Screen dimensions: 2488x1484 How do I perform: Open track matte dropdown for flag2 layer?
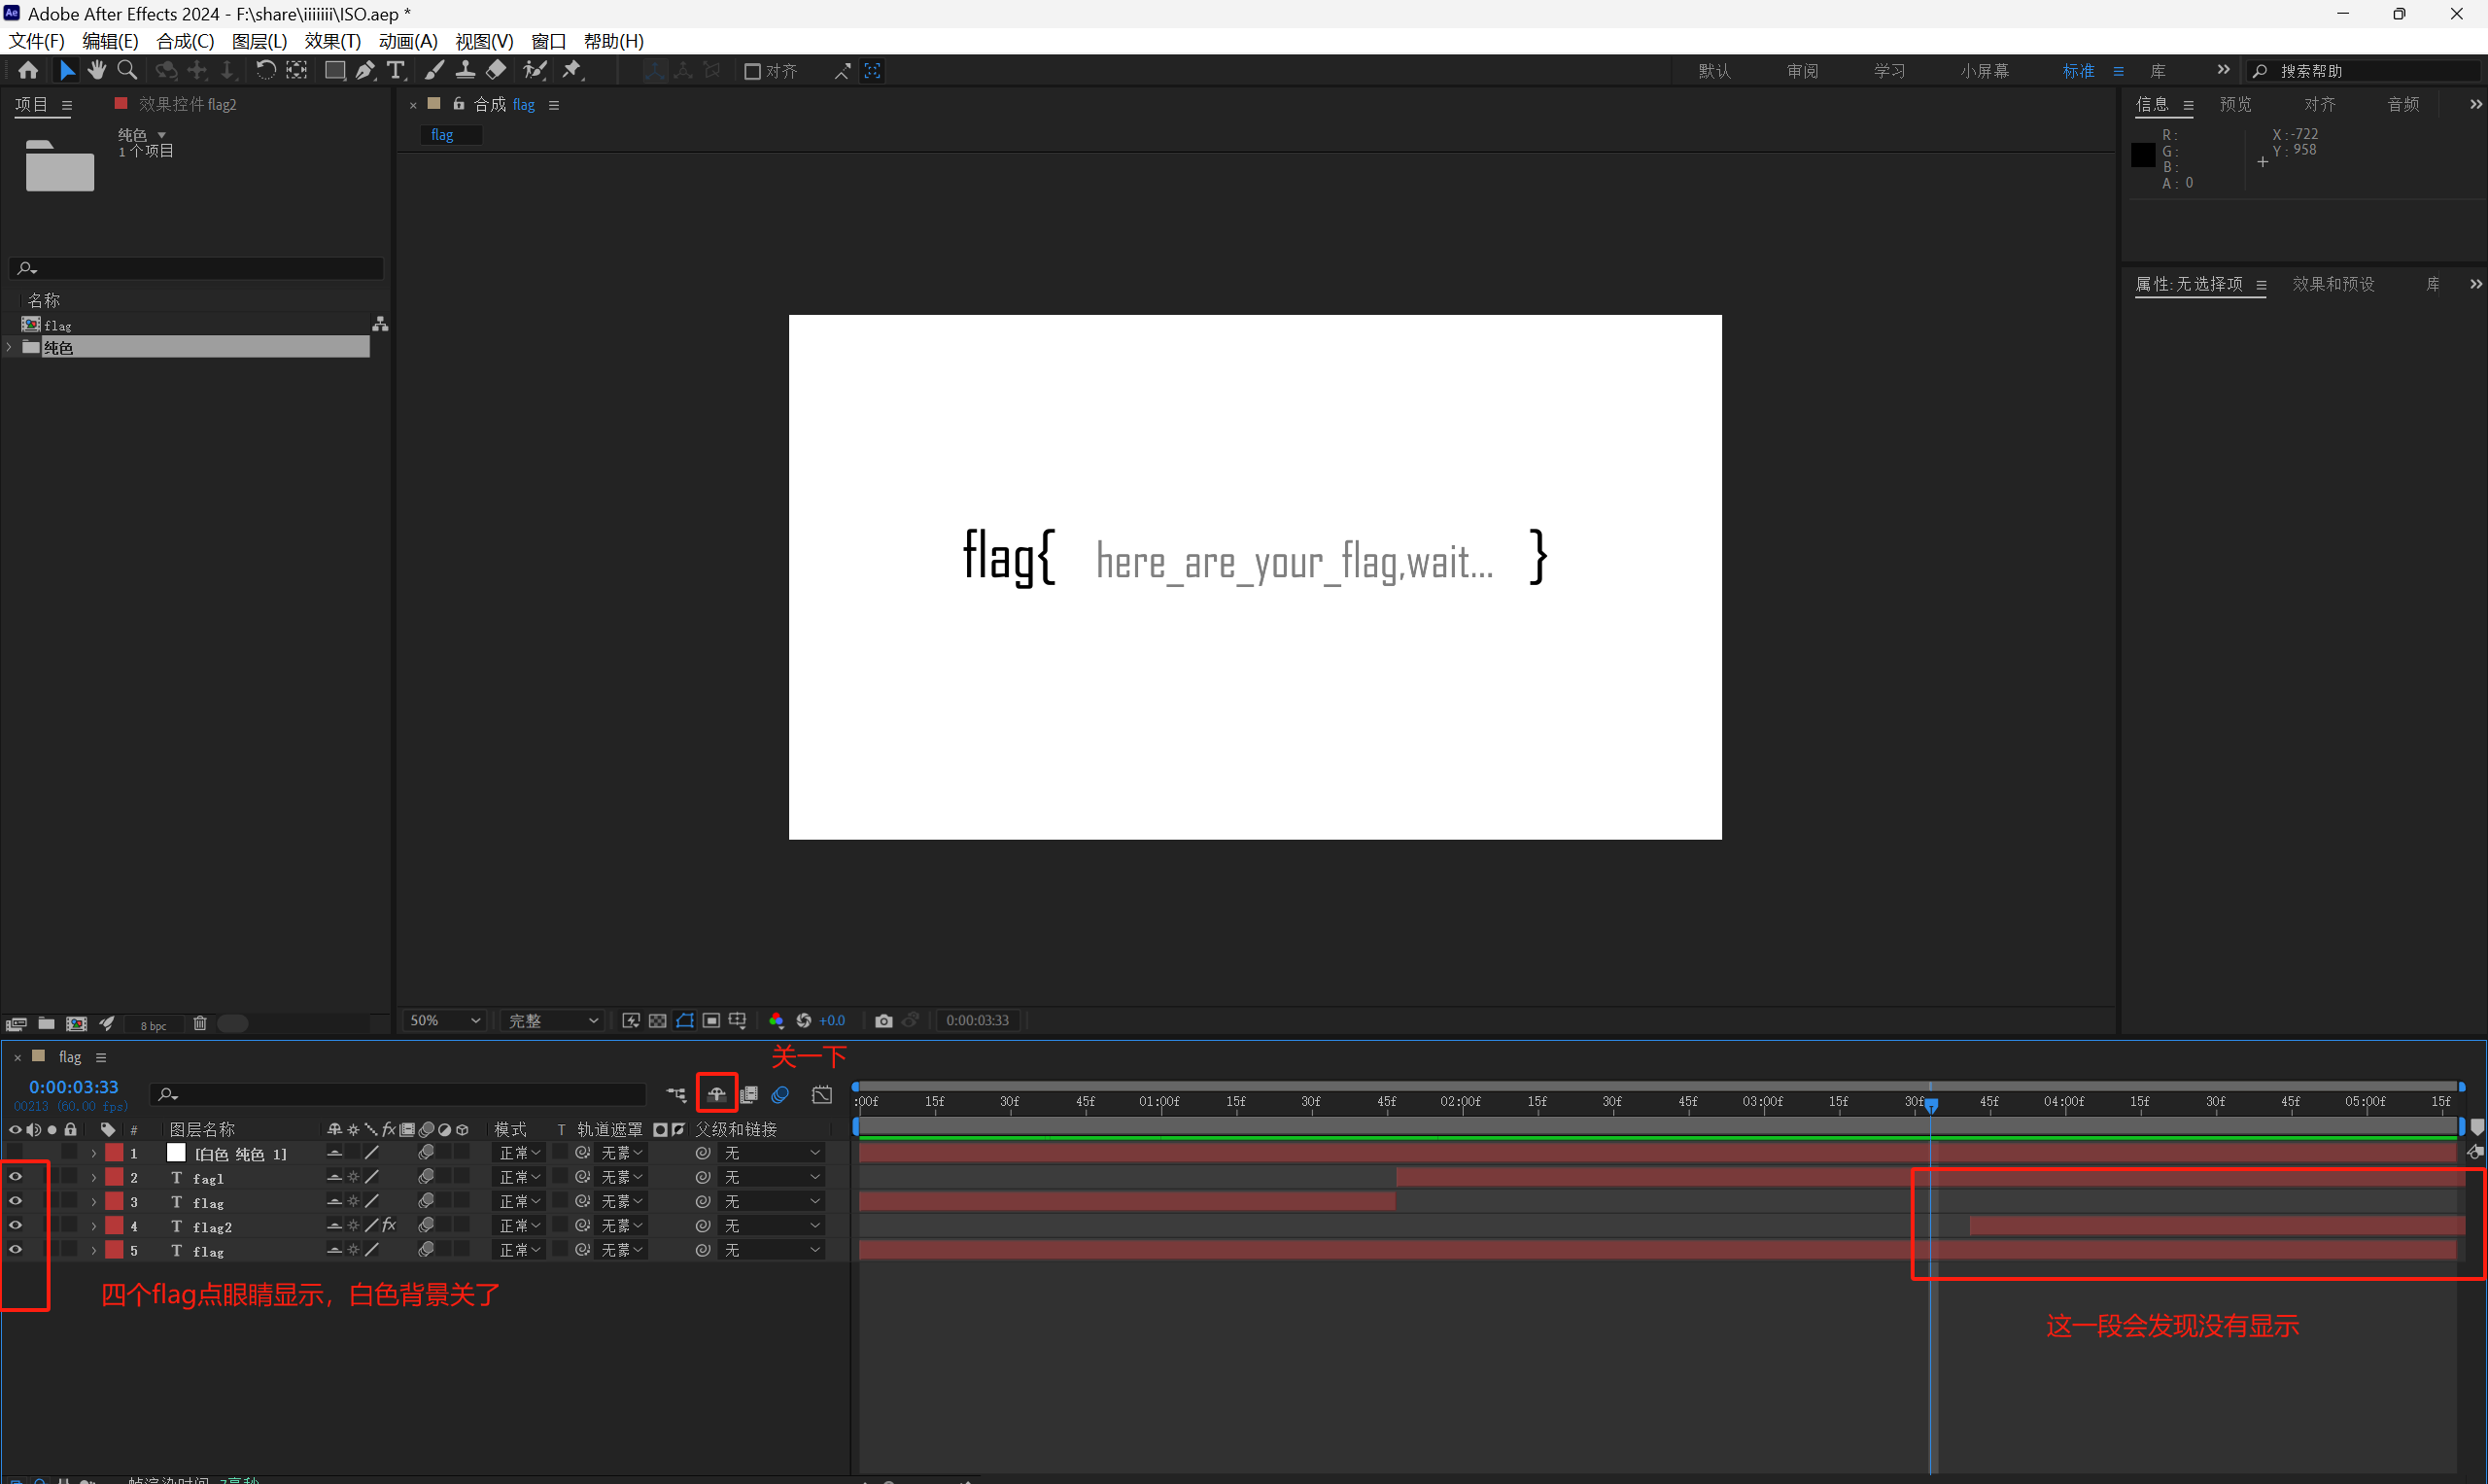(x=622, y=1225)
